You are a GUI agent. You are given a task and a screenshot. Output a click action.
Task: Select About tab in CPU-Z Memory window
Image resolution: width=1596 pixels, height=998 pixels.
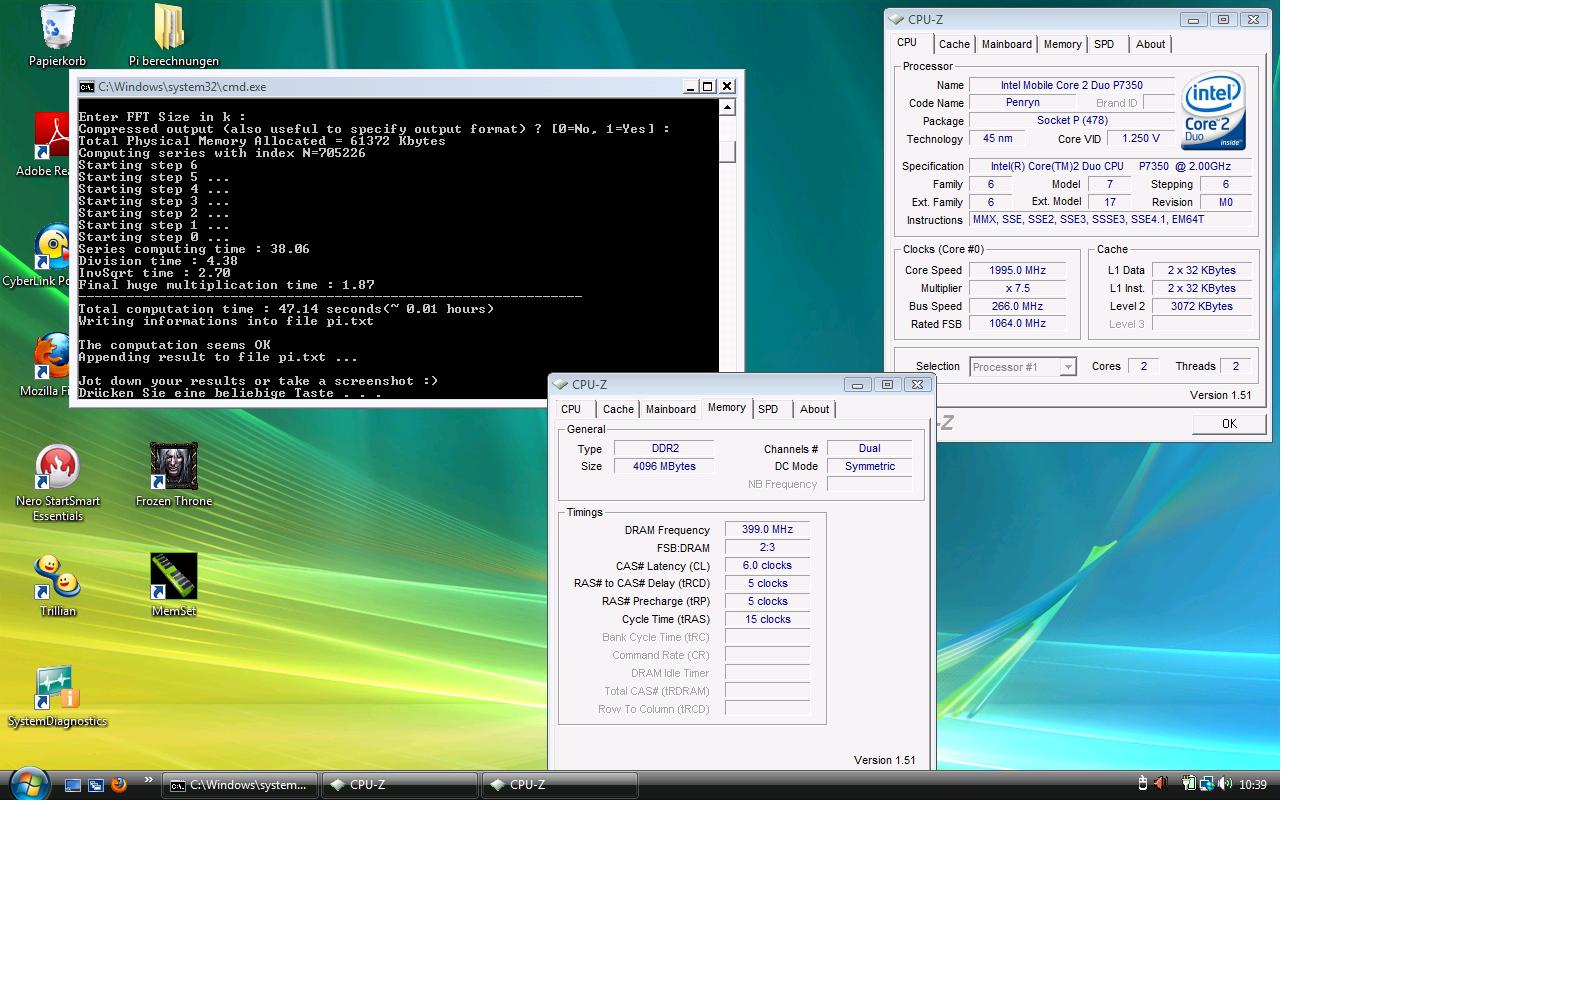pos(814,409)
